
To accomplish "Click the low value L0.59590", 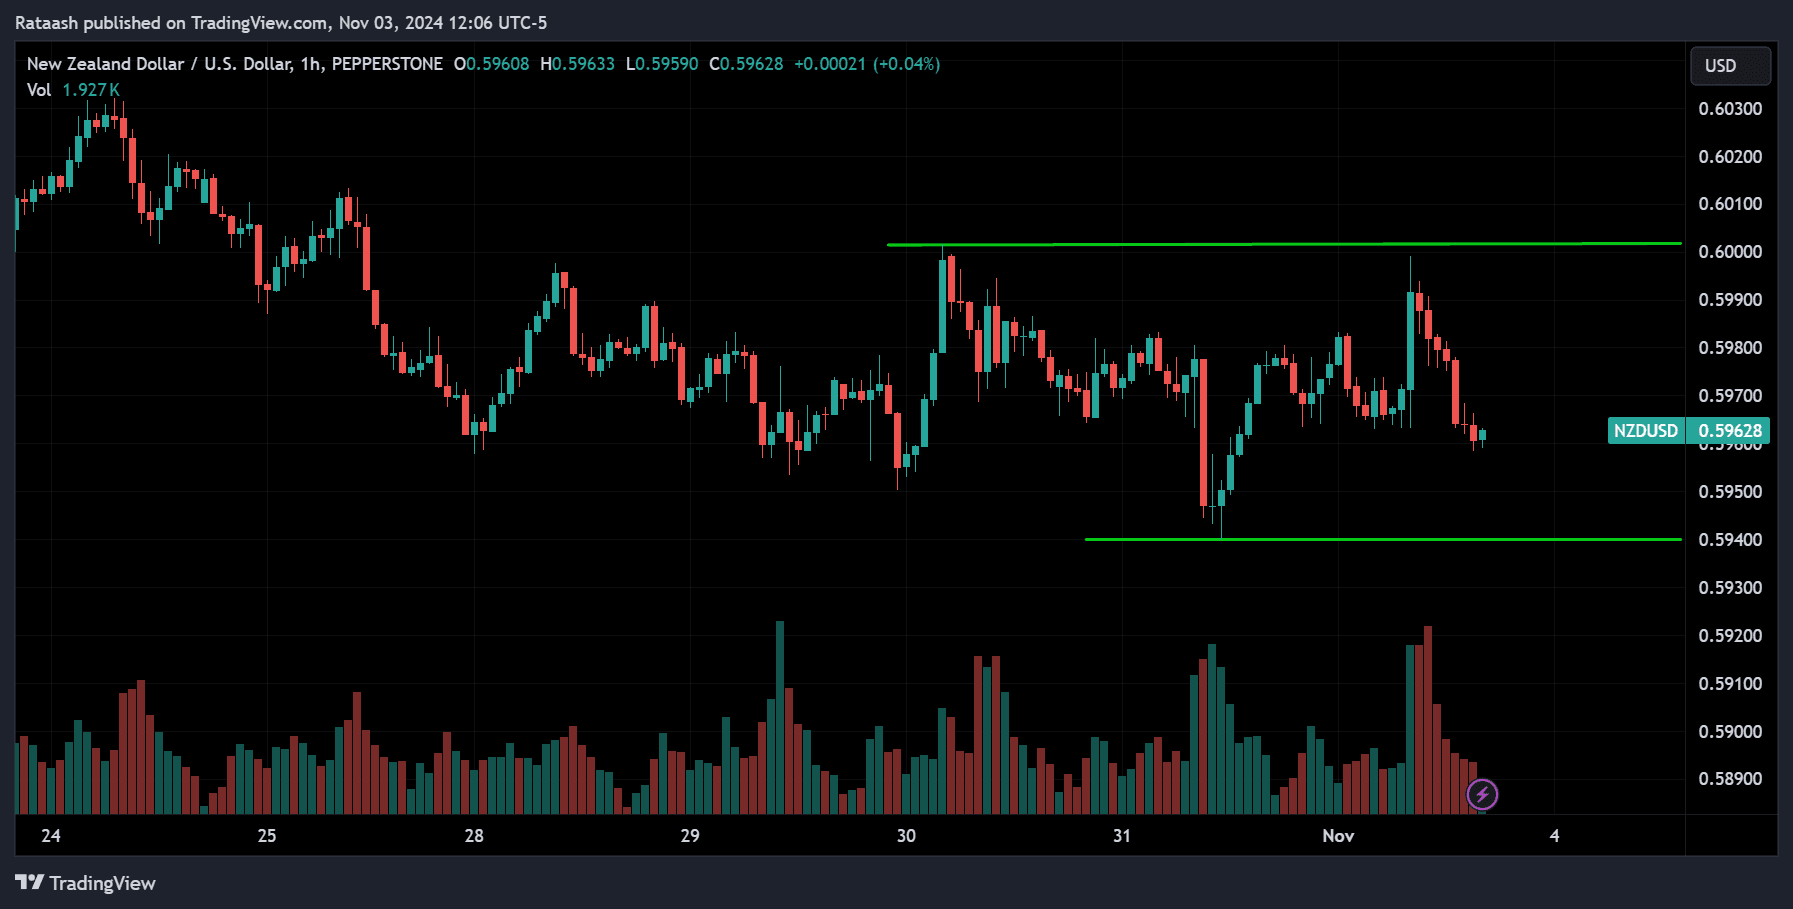I will point(662,64).
